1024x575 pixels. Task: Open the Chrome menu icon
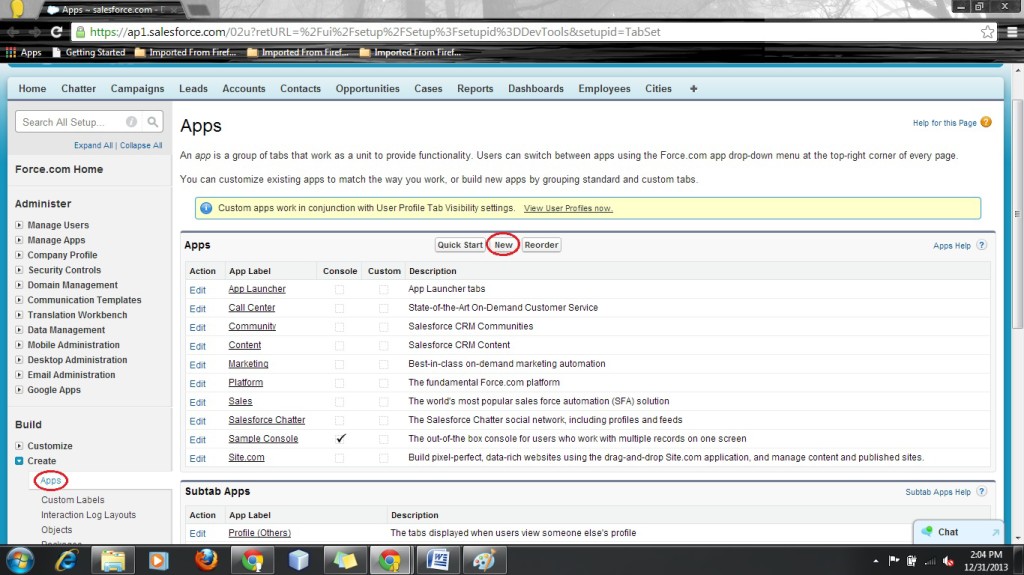pos(1012,31)
